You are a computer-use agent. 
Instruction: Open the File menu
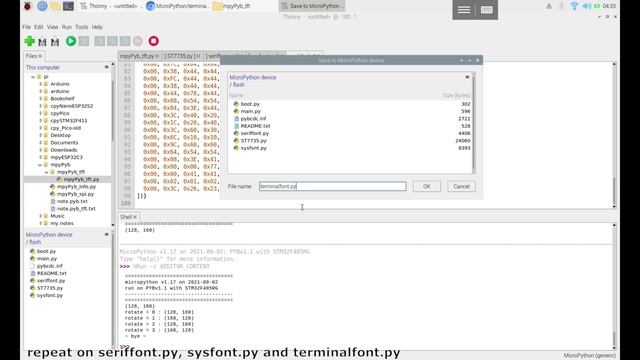coord(27,27)
